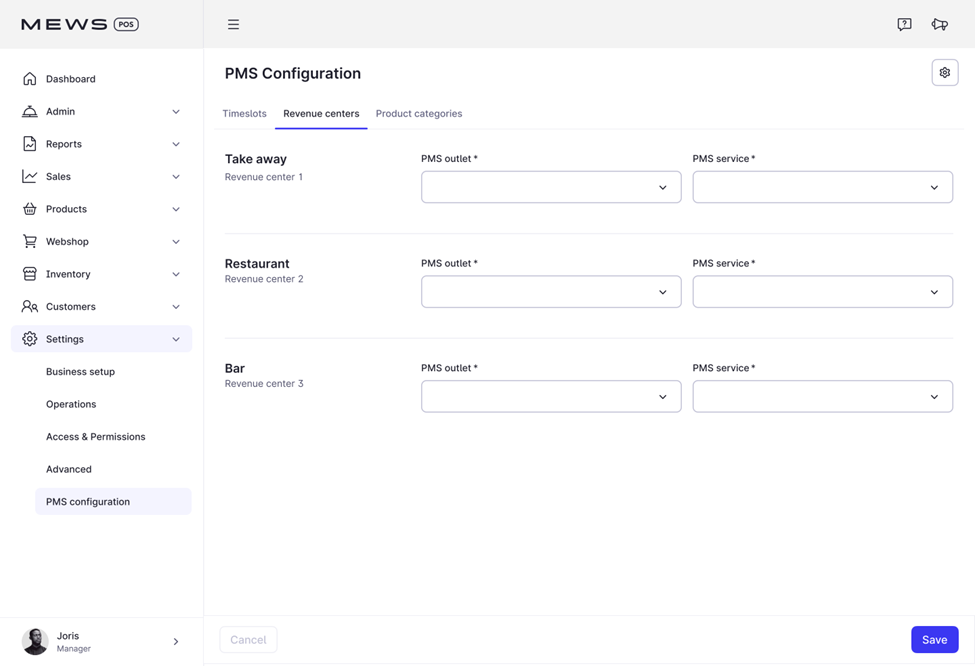Open Bar PMS outlet dropdown
The height and width of the screenshot is (666, 975).
(550, 397)
